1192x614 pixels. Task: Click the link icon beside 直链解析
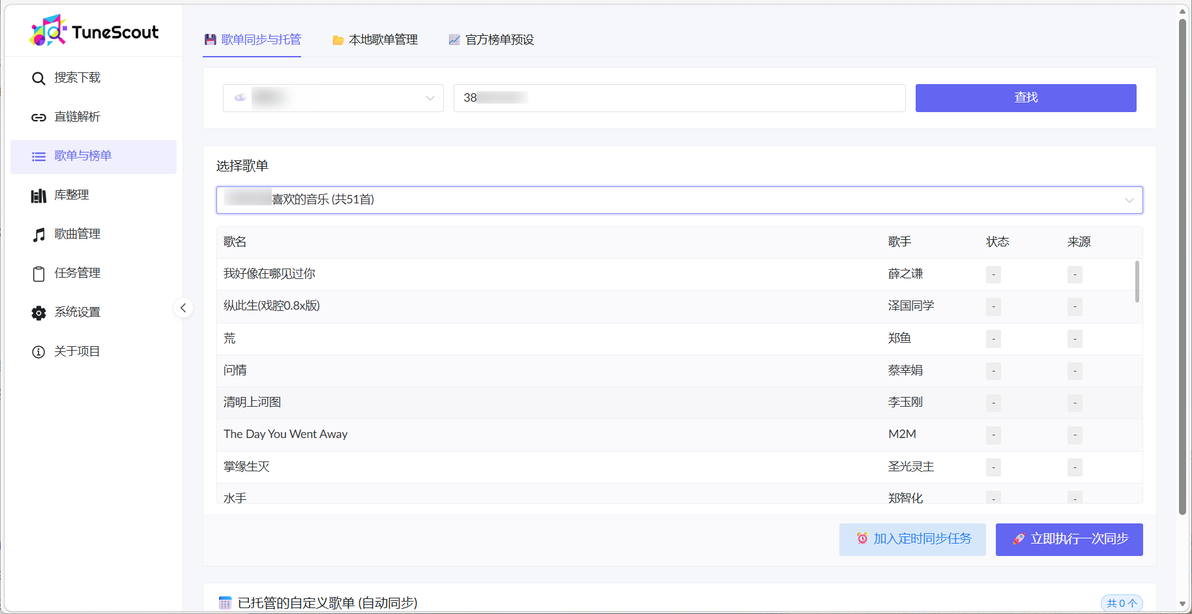pos(38,117)
